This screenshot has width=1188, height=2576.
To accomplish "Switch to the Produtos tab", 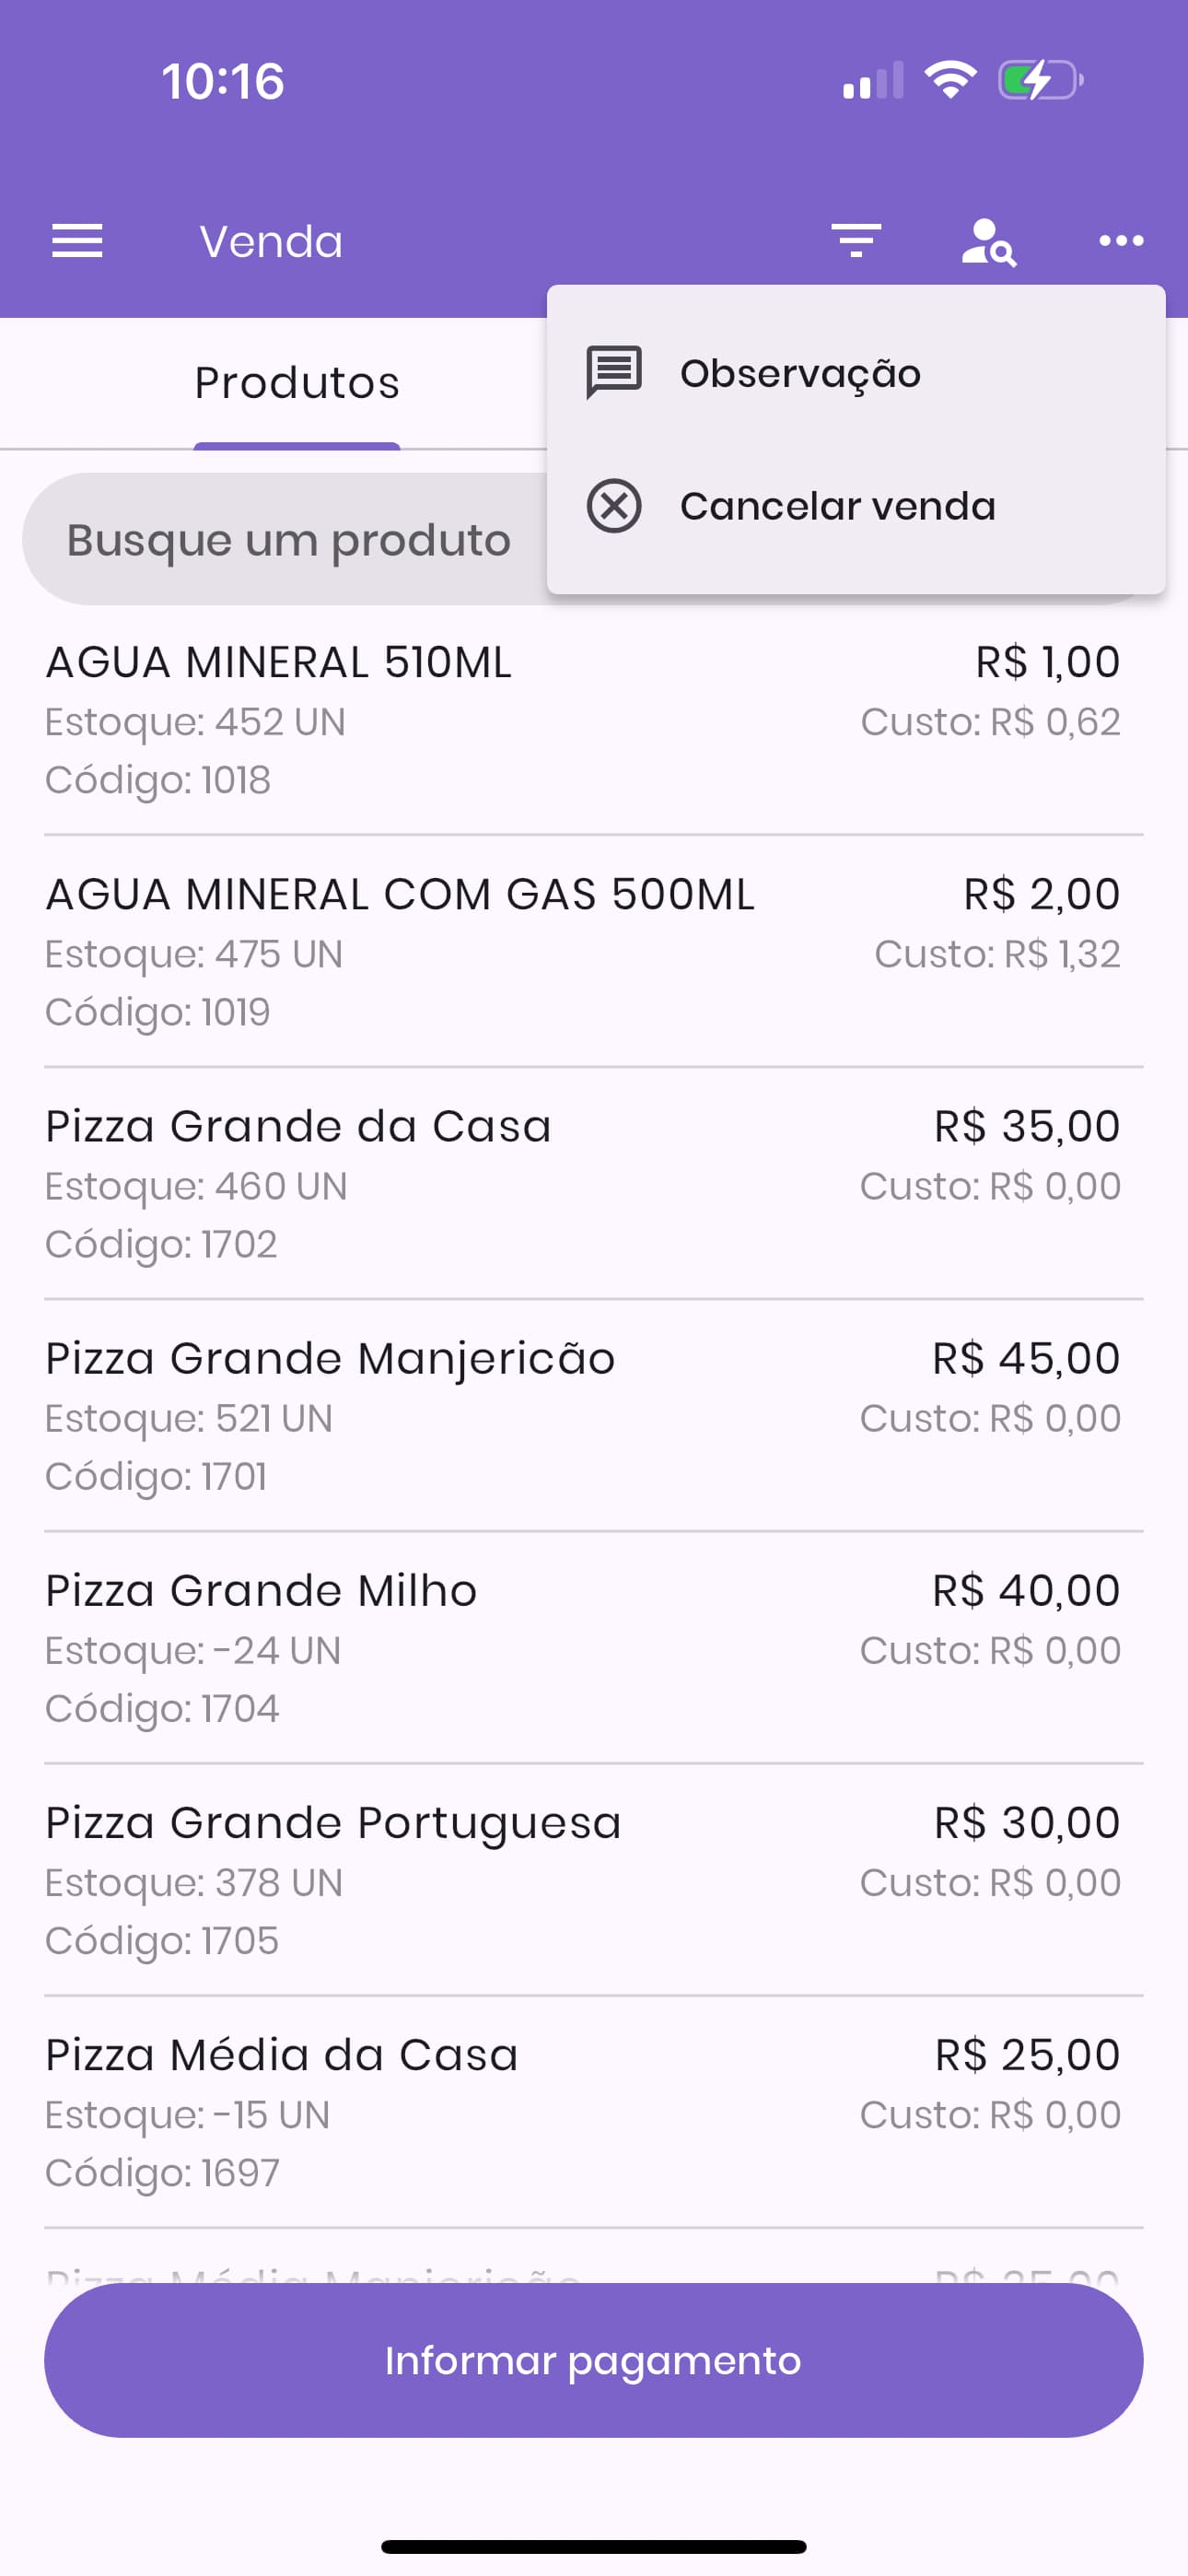I will tap(297, 383).
